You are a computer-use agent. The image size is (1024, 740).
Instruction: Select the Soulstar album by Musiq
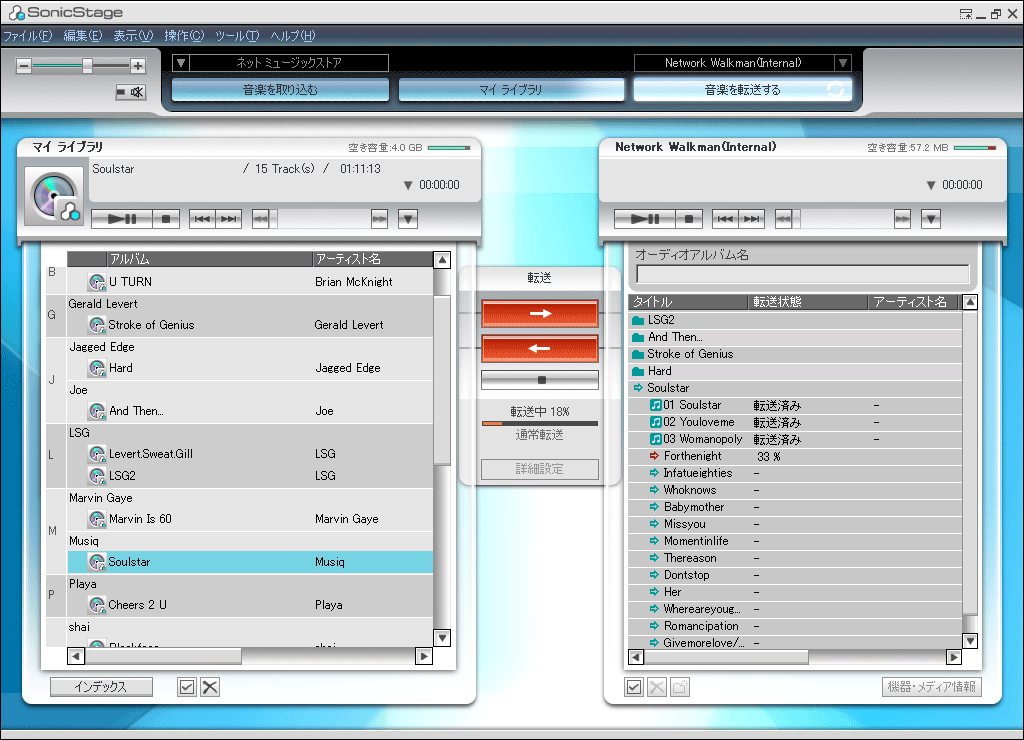tap(250, 562)
